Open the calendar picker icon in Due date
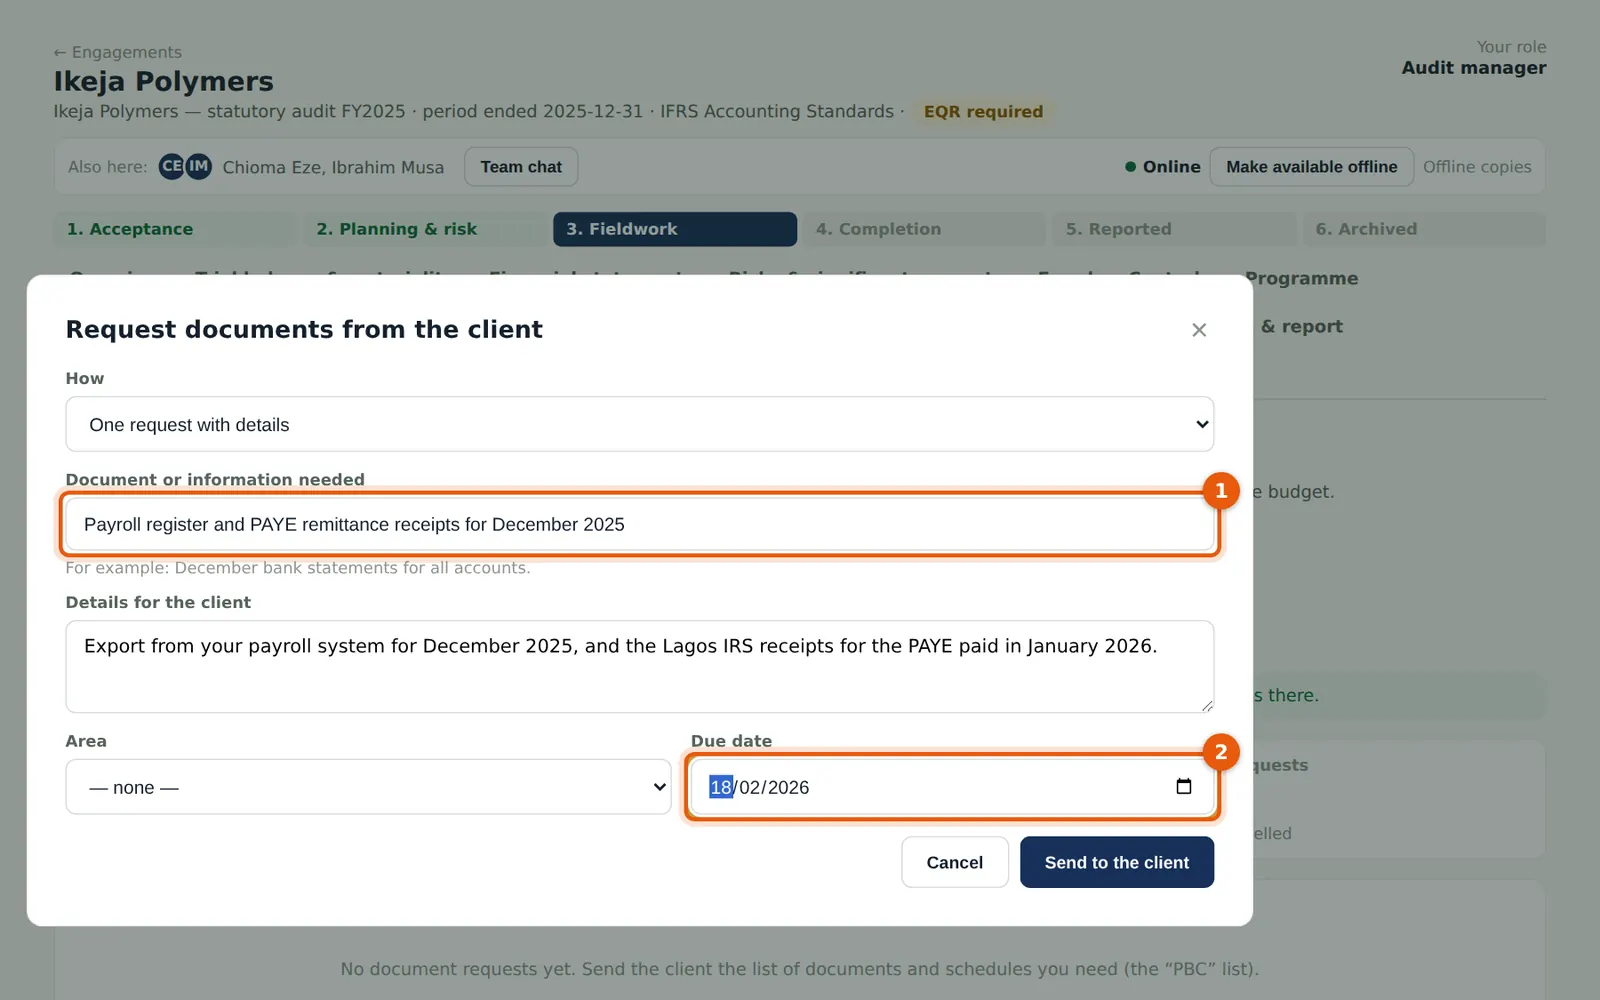Viewport: 1600px width, 1000px height. point(1184,787)
